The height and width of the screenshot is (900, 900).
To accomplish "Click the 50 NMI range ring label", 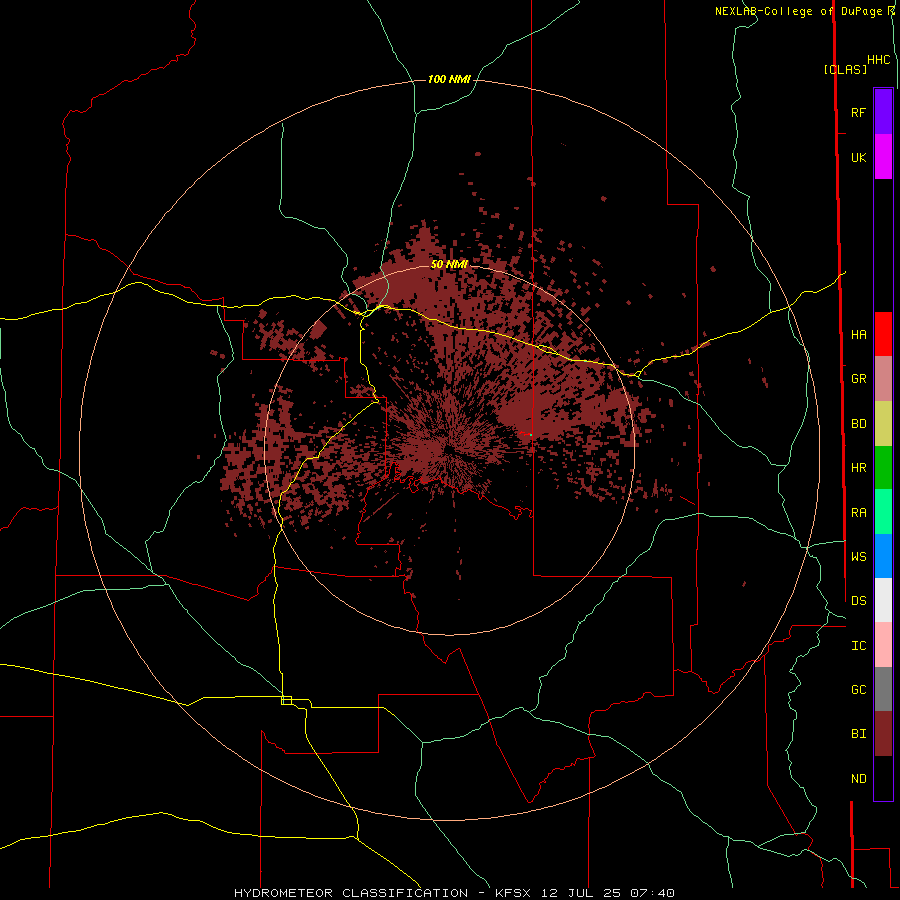I will tap(449, 264).
